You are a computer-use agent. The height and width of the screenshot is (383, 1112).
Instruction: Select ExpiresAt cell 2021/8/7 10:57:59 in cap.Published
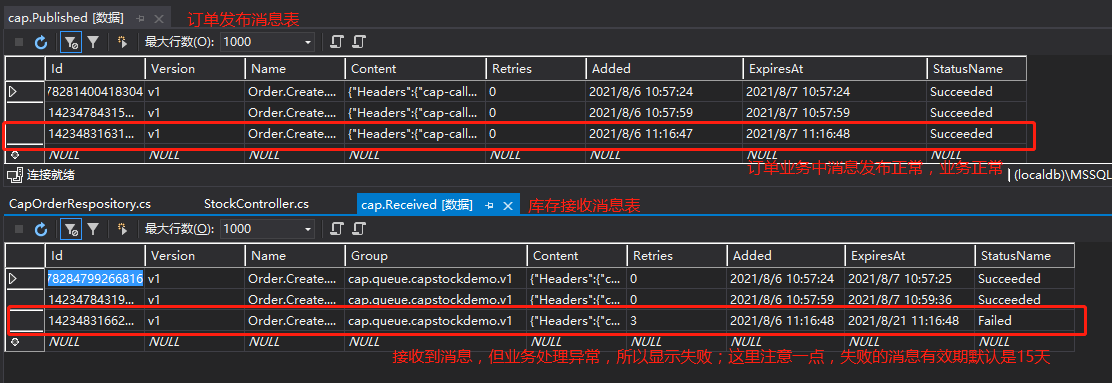tap(834, 113)
